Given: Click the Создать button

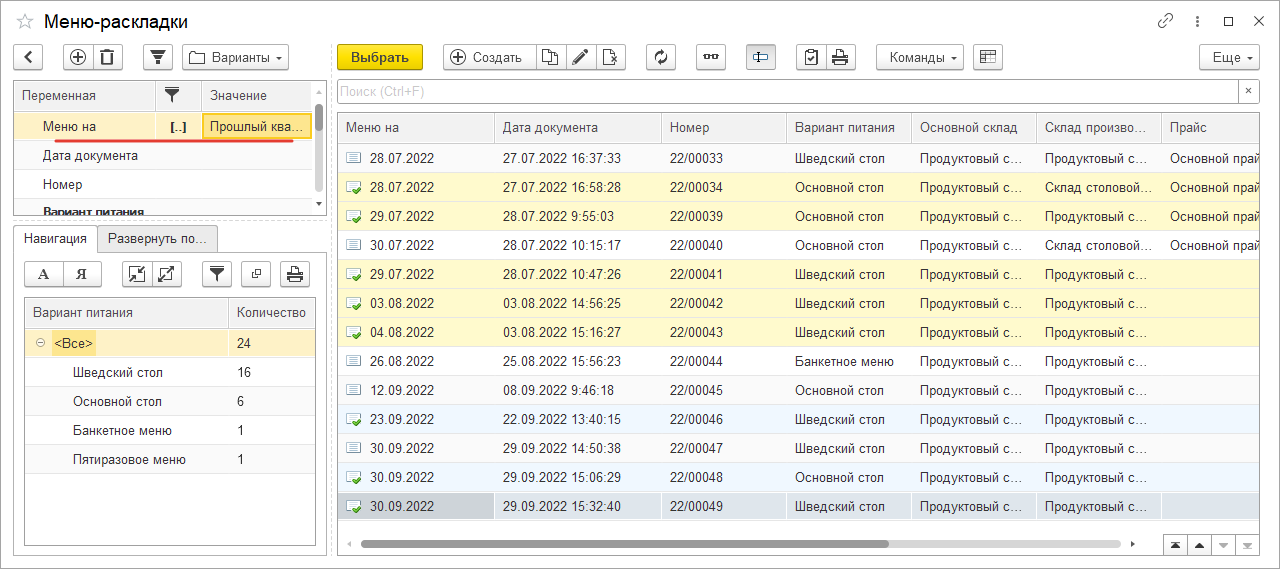Looking at the screenshot, I should [x=488, y=57].
